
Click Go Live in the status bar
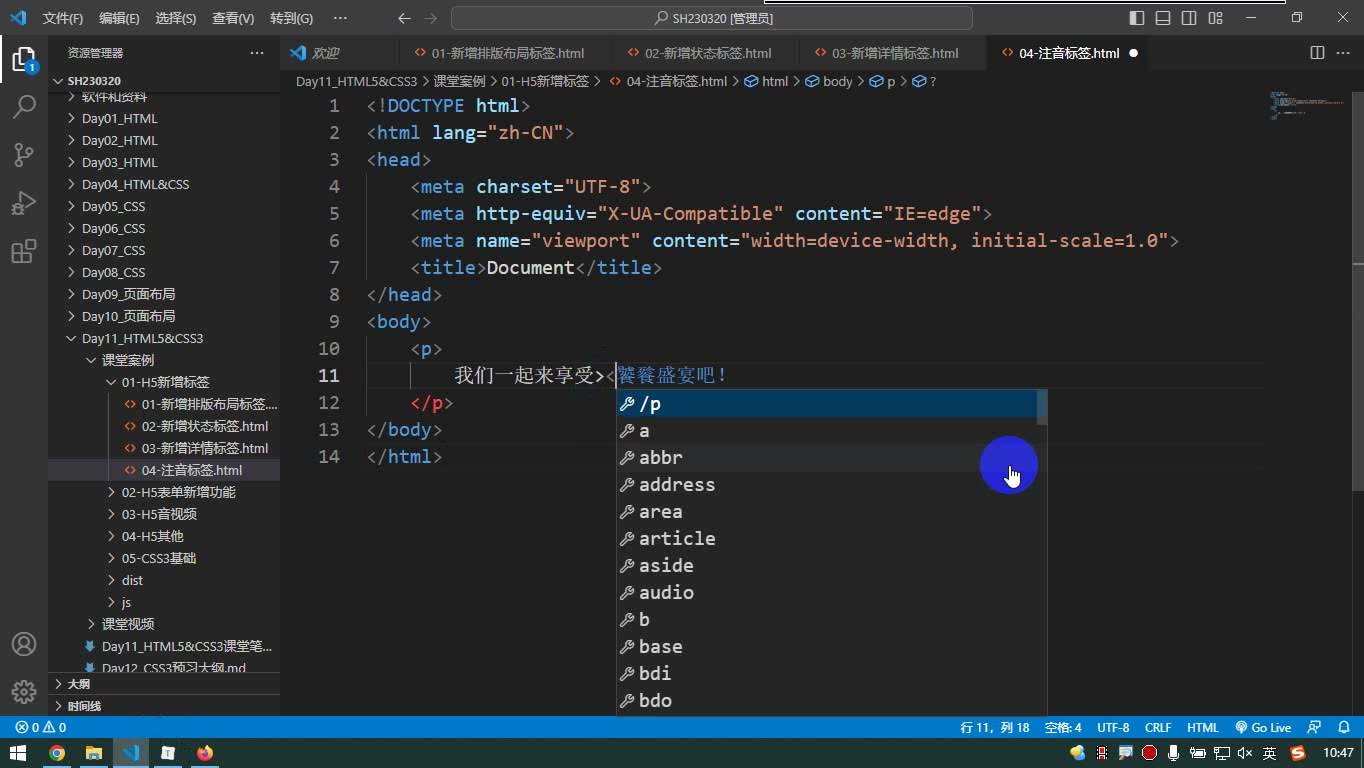click(1263, 728)
